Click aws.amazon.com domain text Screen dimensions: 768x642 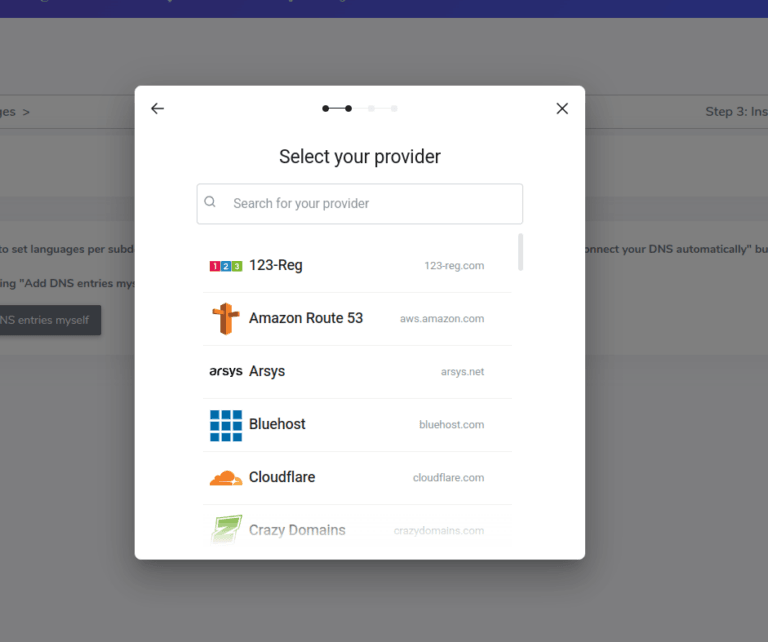[x=442, y=318]
